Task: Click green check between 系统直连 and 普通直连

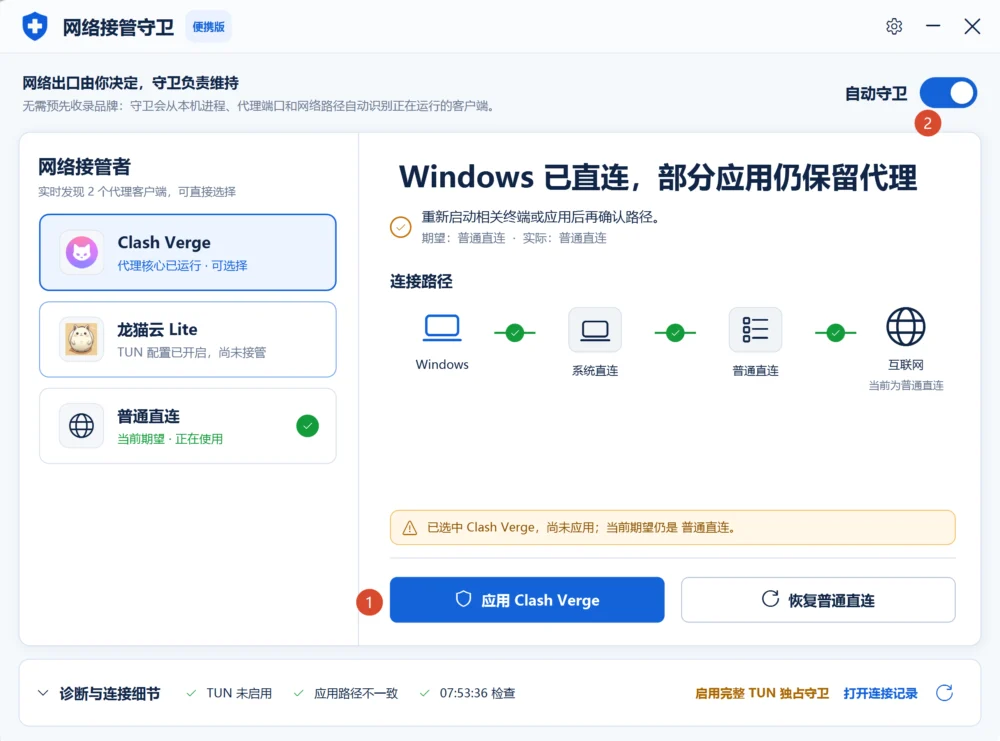Action: coord(675,332)
